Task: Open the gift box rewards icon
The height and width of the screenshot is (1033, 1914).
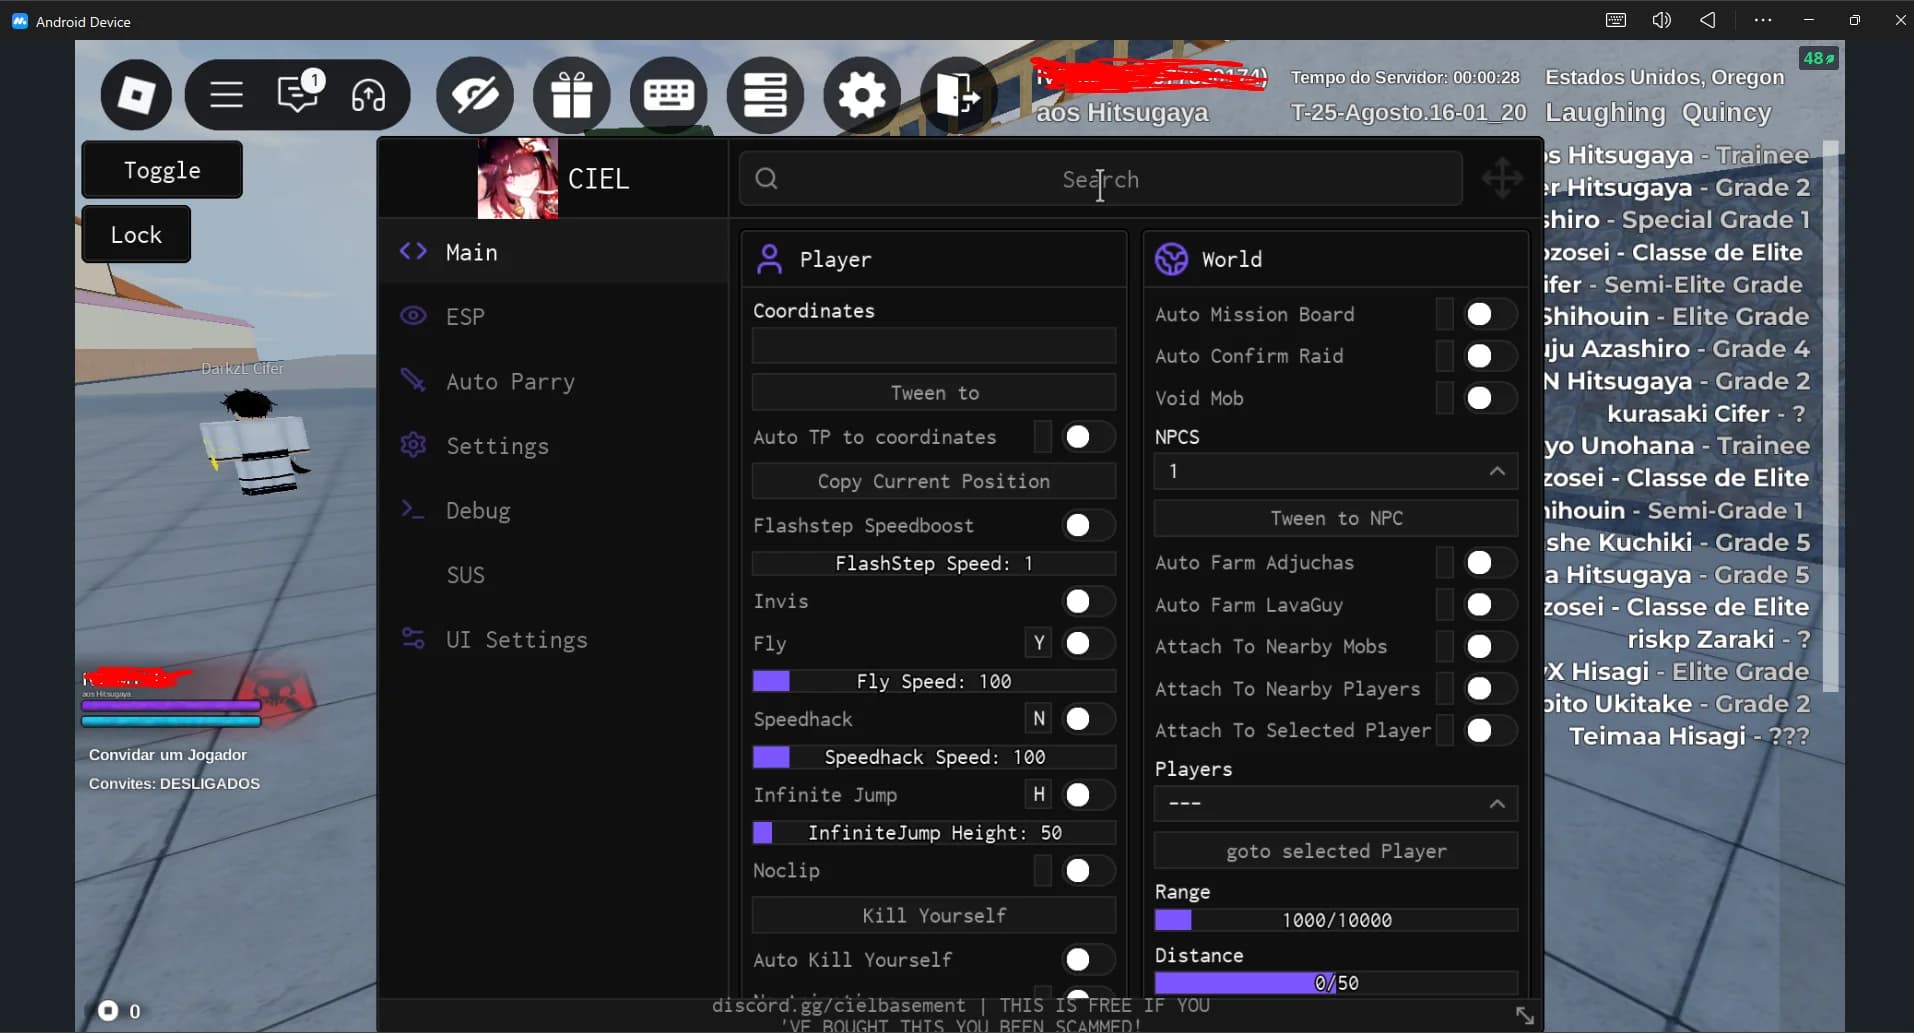Action: (572, 95)
